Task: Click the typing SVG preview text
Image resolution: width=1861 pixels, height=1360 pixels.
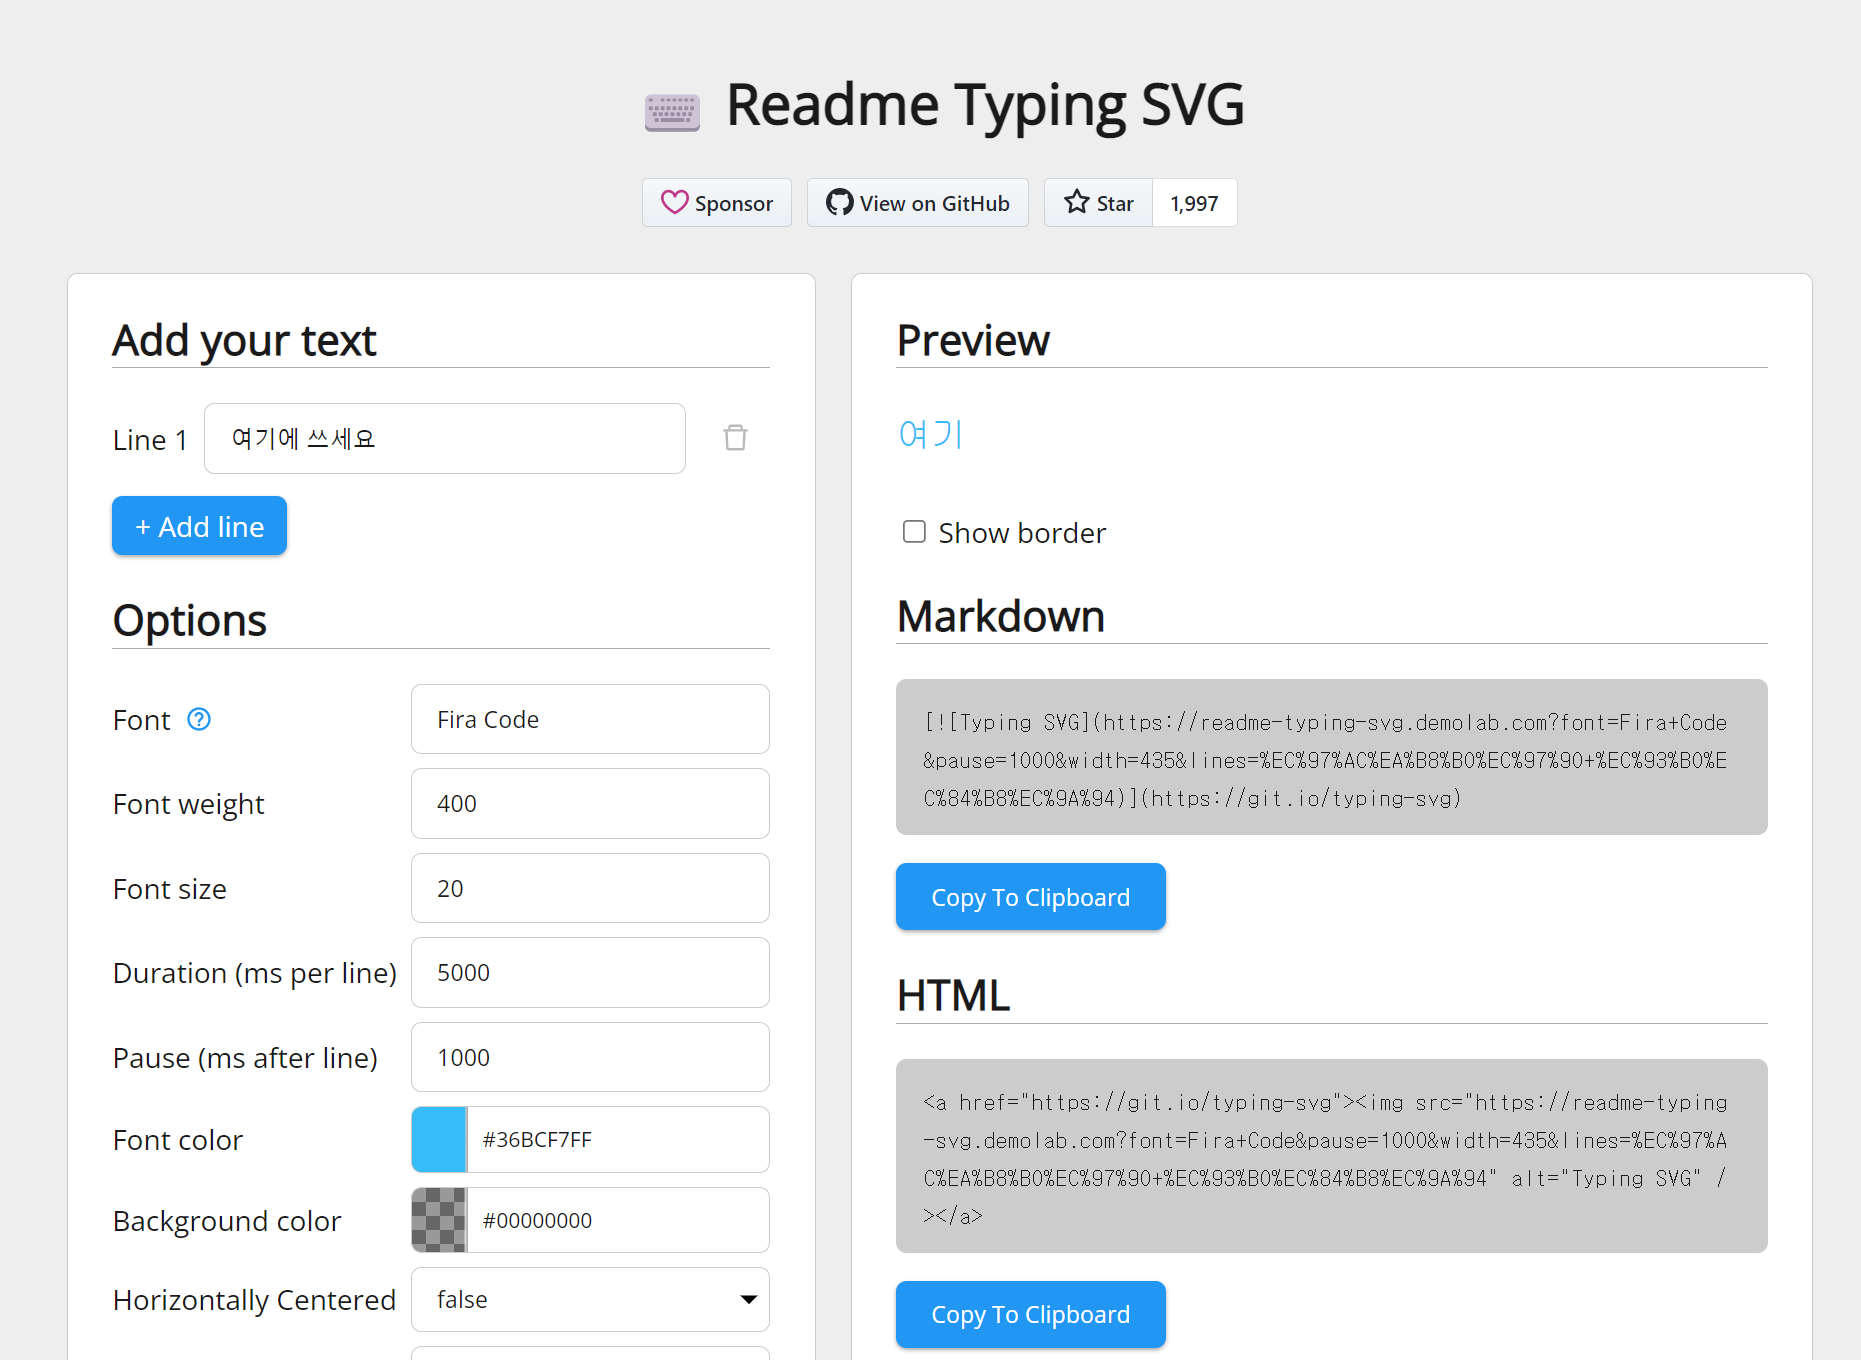Action: [931, 434]
